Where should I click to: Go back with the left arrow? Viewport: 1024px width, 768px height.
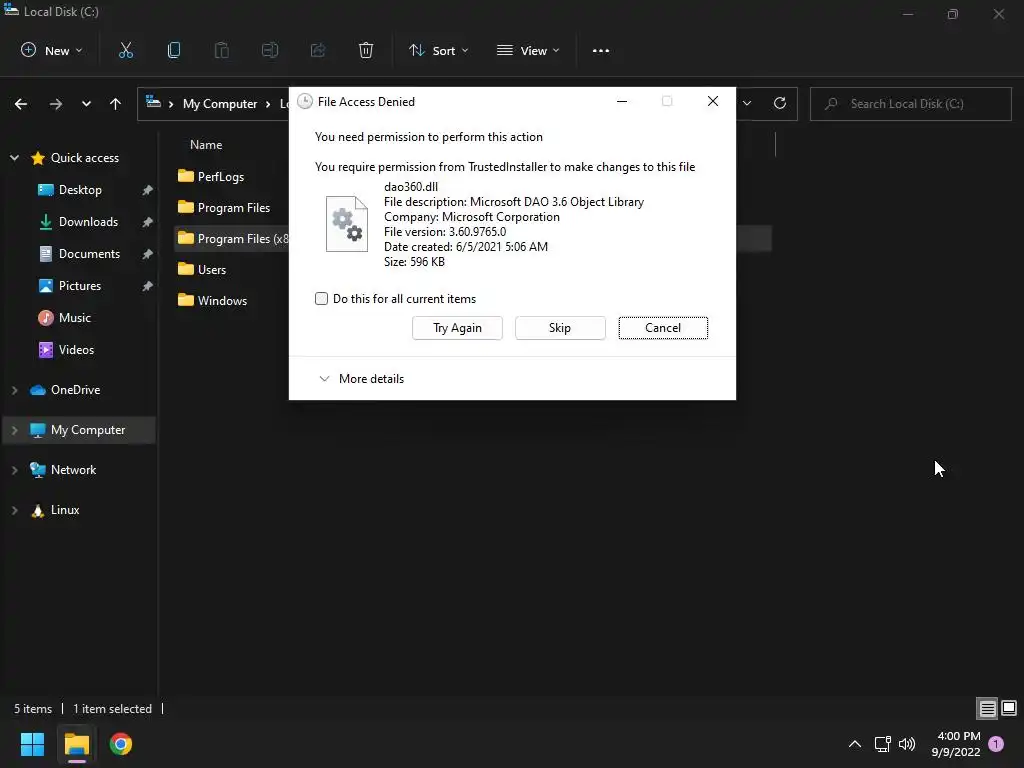[21, 104]
